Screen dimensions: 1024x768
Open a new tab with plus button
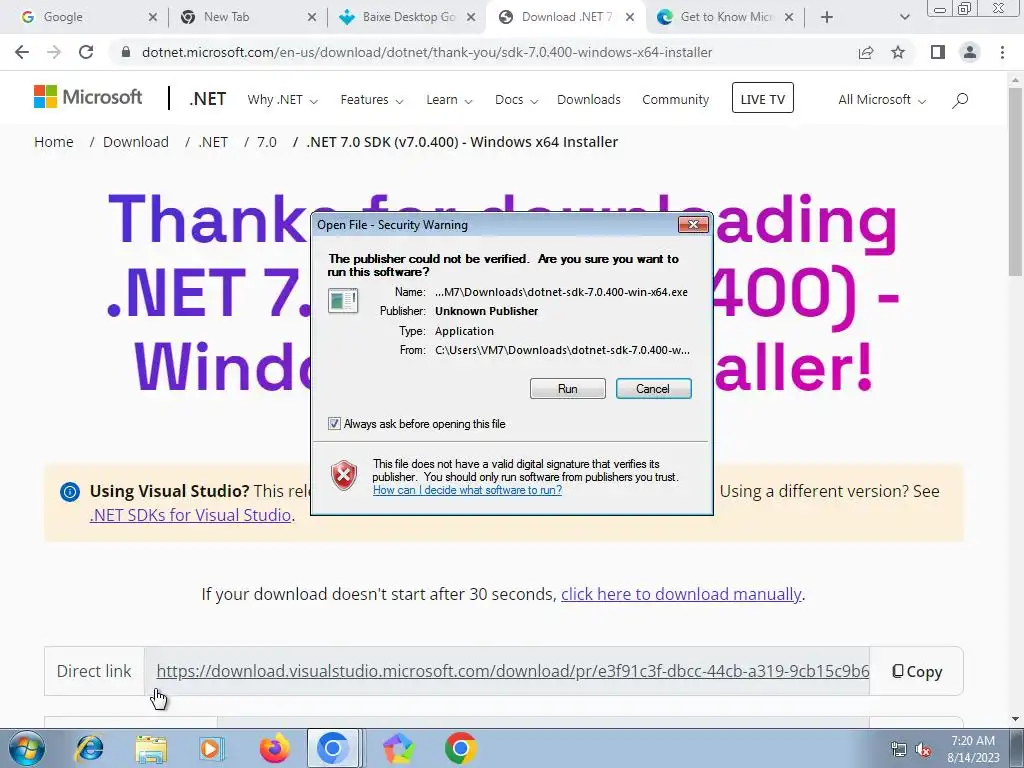(827, 18)
